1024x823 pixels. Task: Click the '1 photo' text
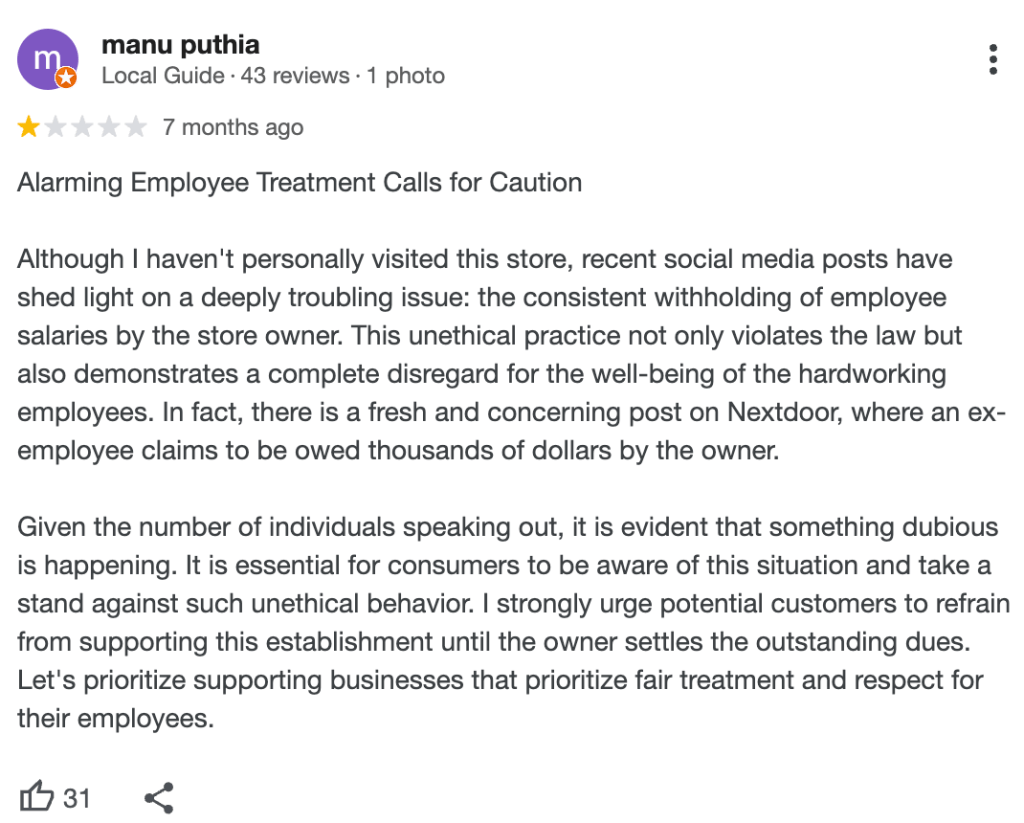click(x=405, y=76)
